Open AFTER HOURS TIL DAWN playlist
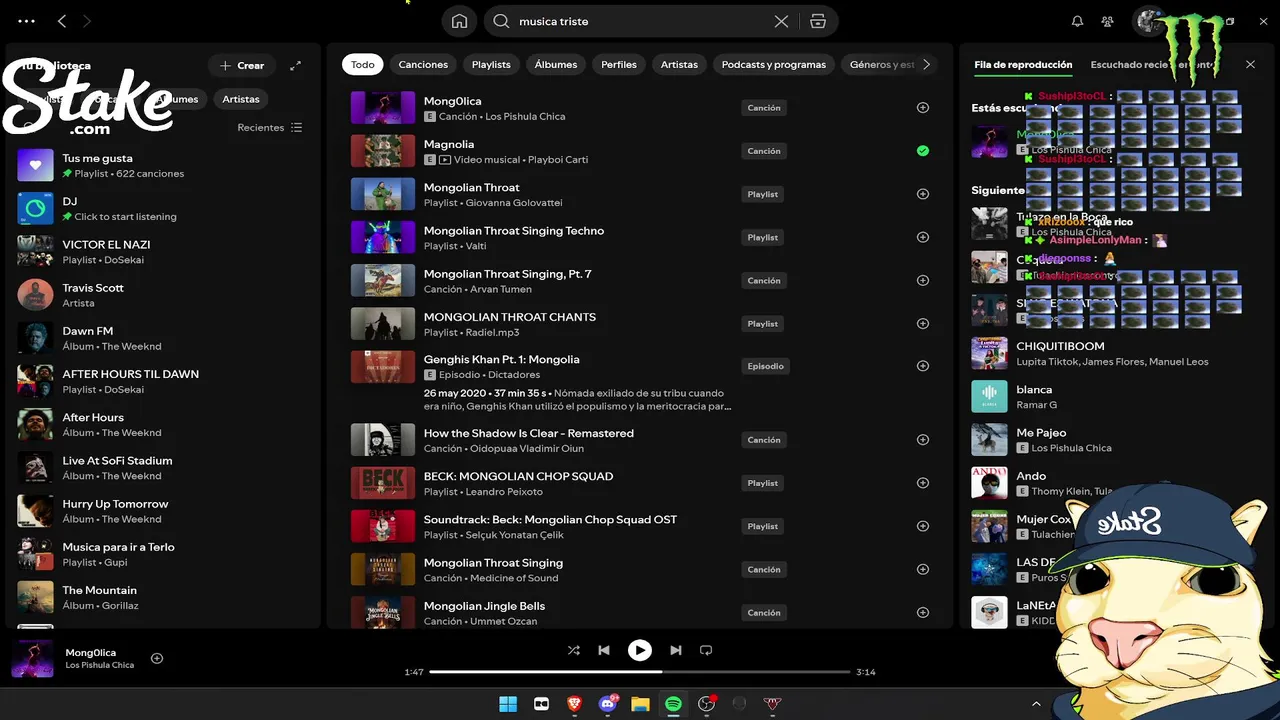Viewport: 1280px width, 720px height. [165, 381]
